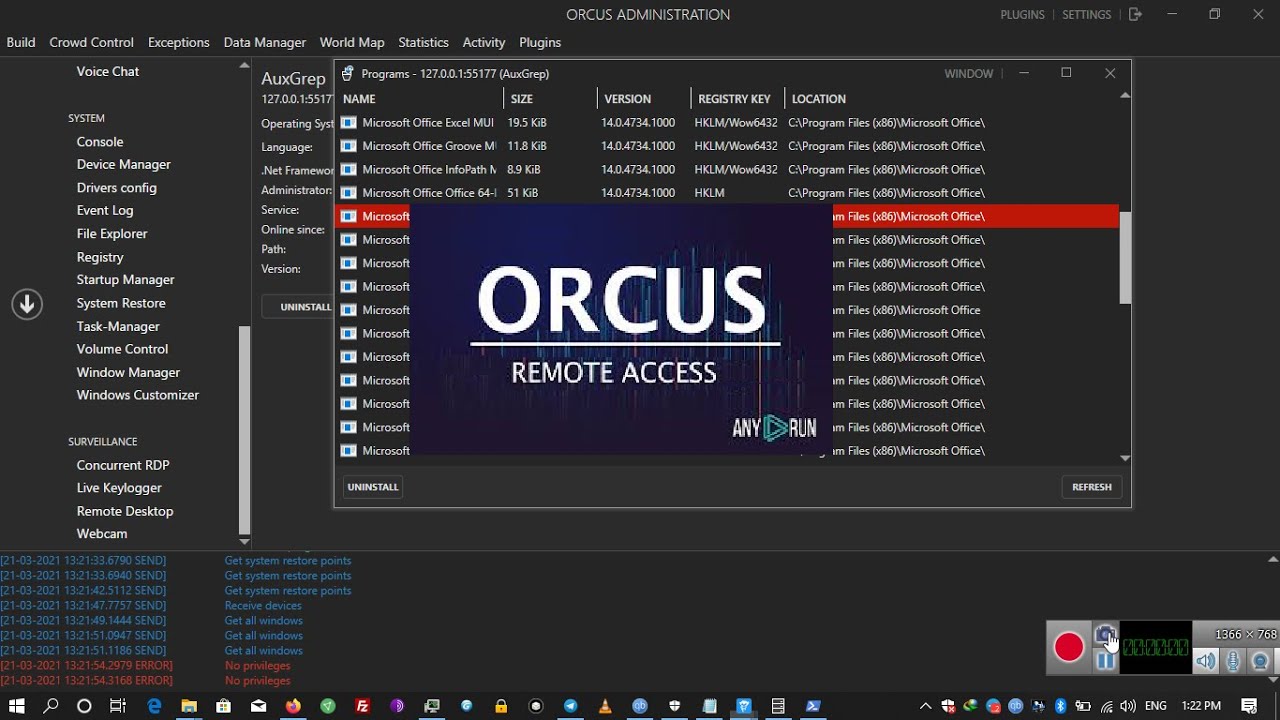
Task: Open Microsoft Store from taskbar
Action: click(x=223, y=706)
